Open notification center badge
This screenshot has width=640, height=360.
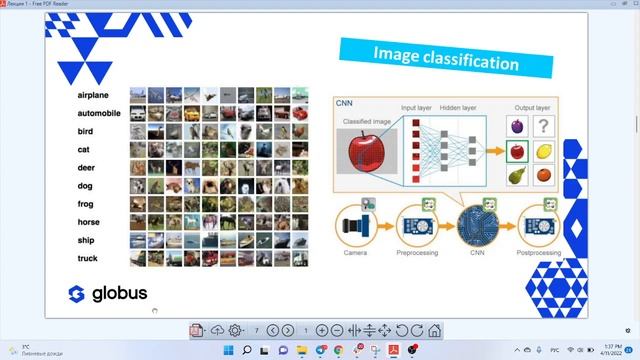click(x=629, y=350)
